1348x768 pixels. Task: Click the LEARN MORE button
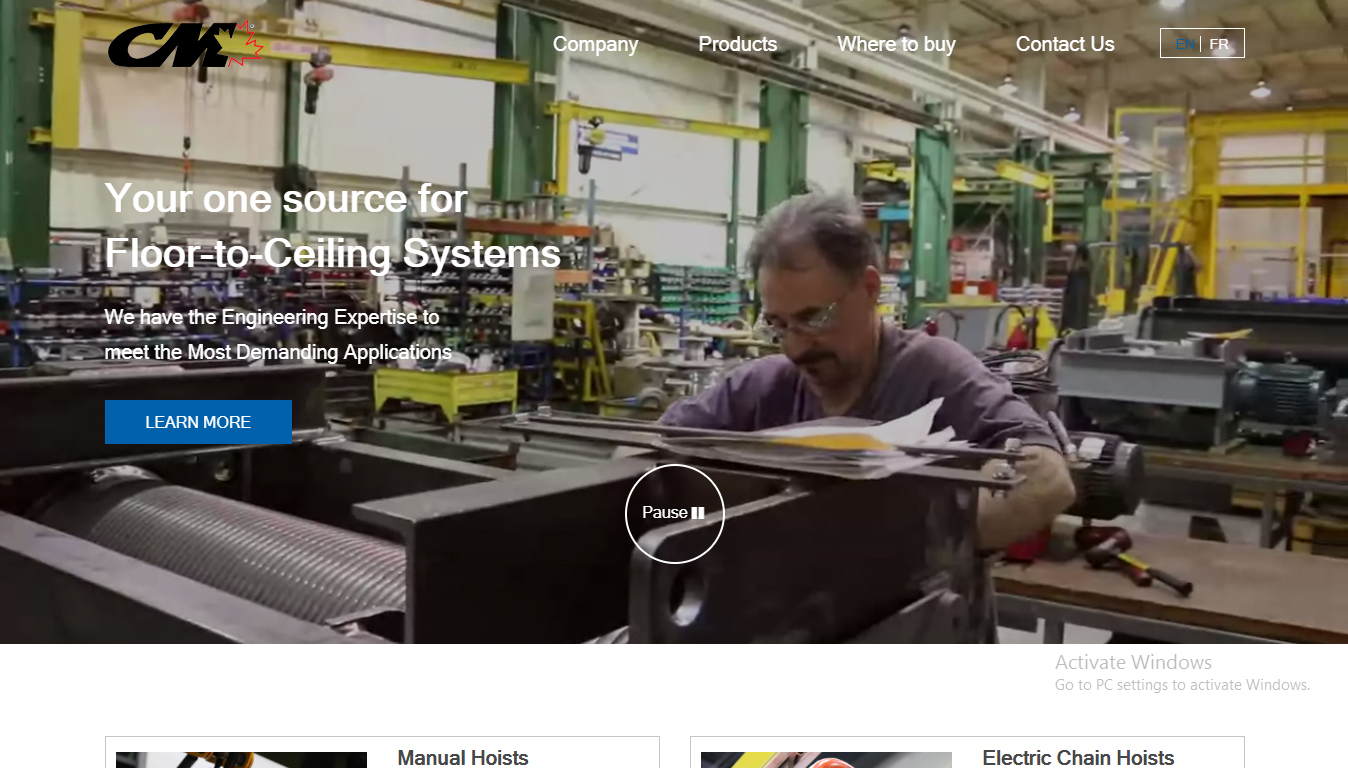point(198,422)
